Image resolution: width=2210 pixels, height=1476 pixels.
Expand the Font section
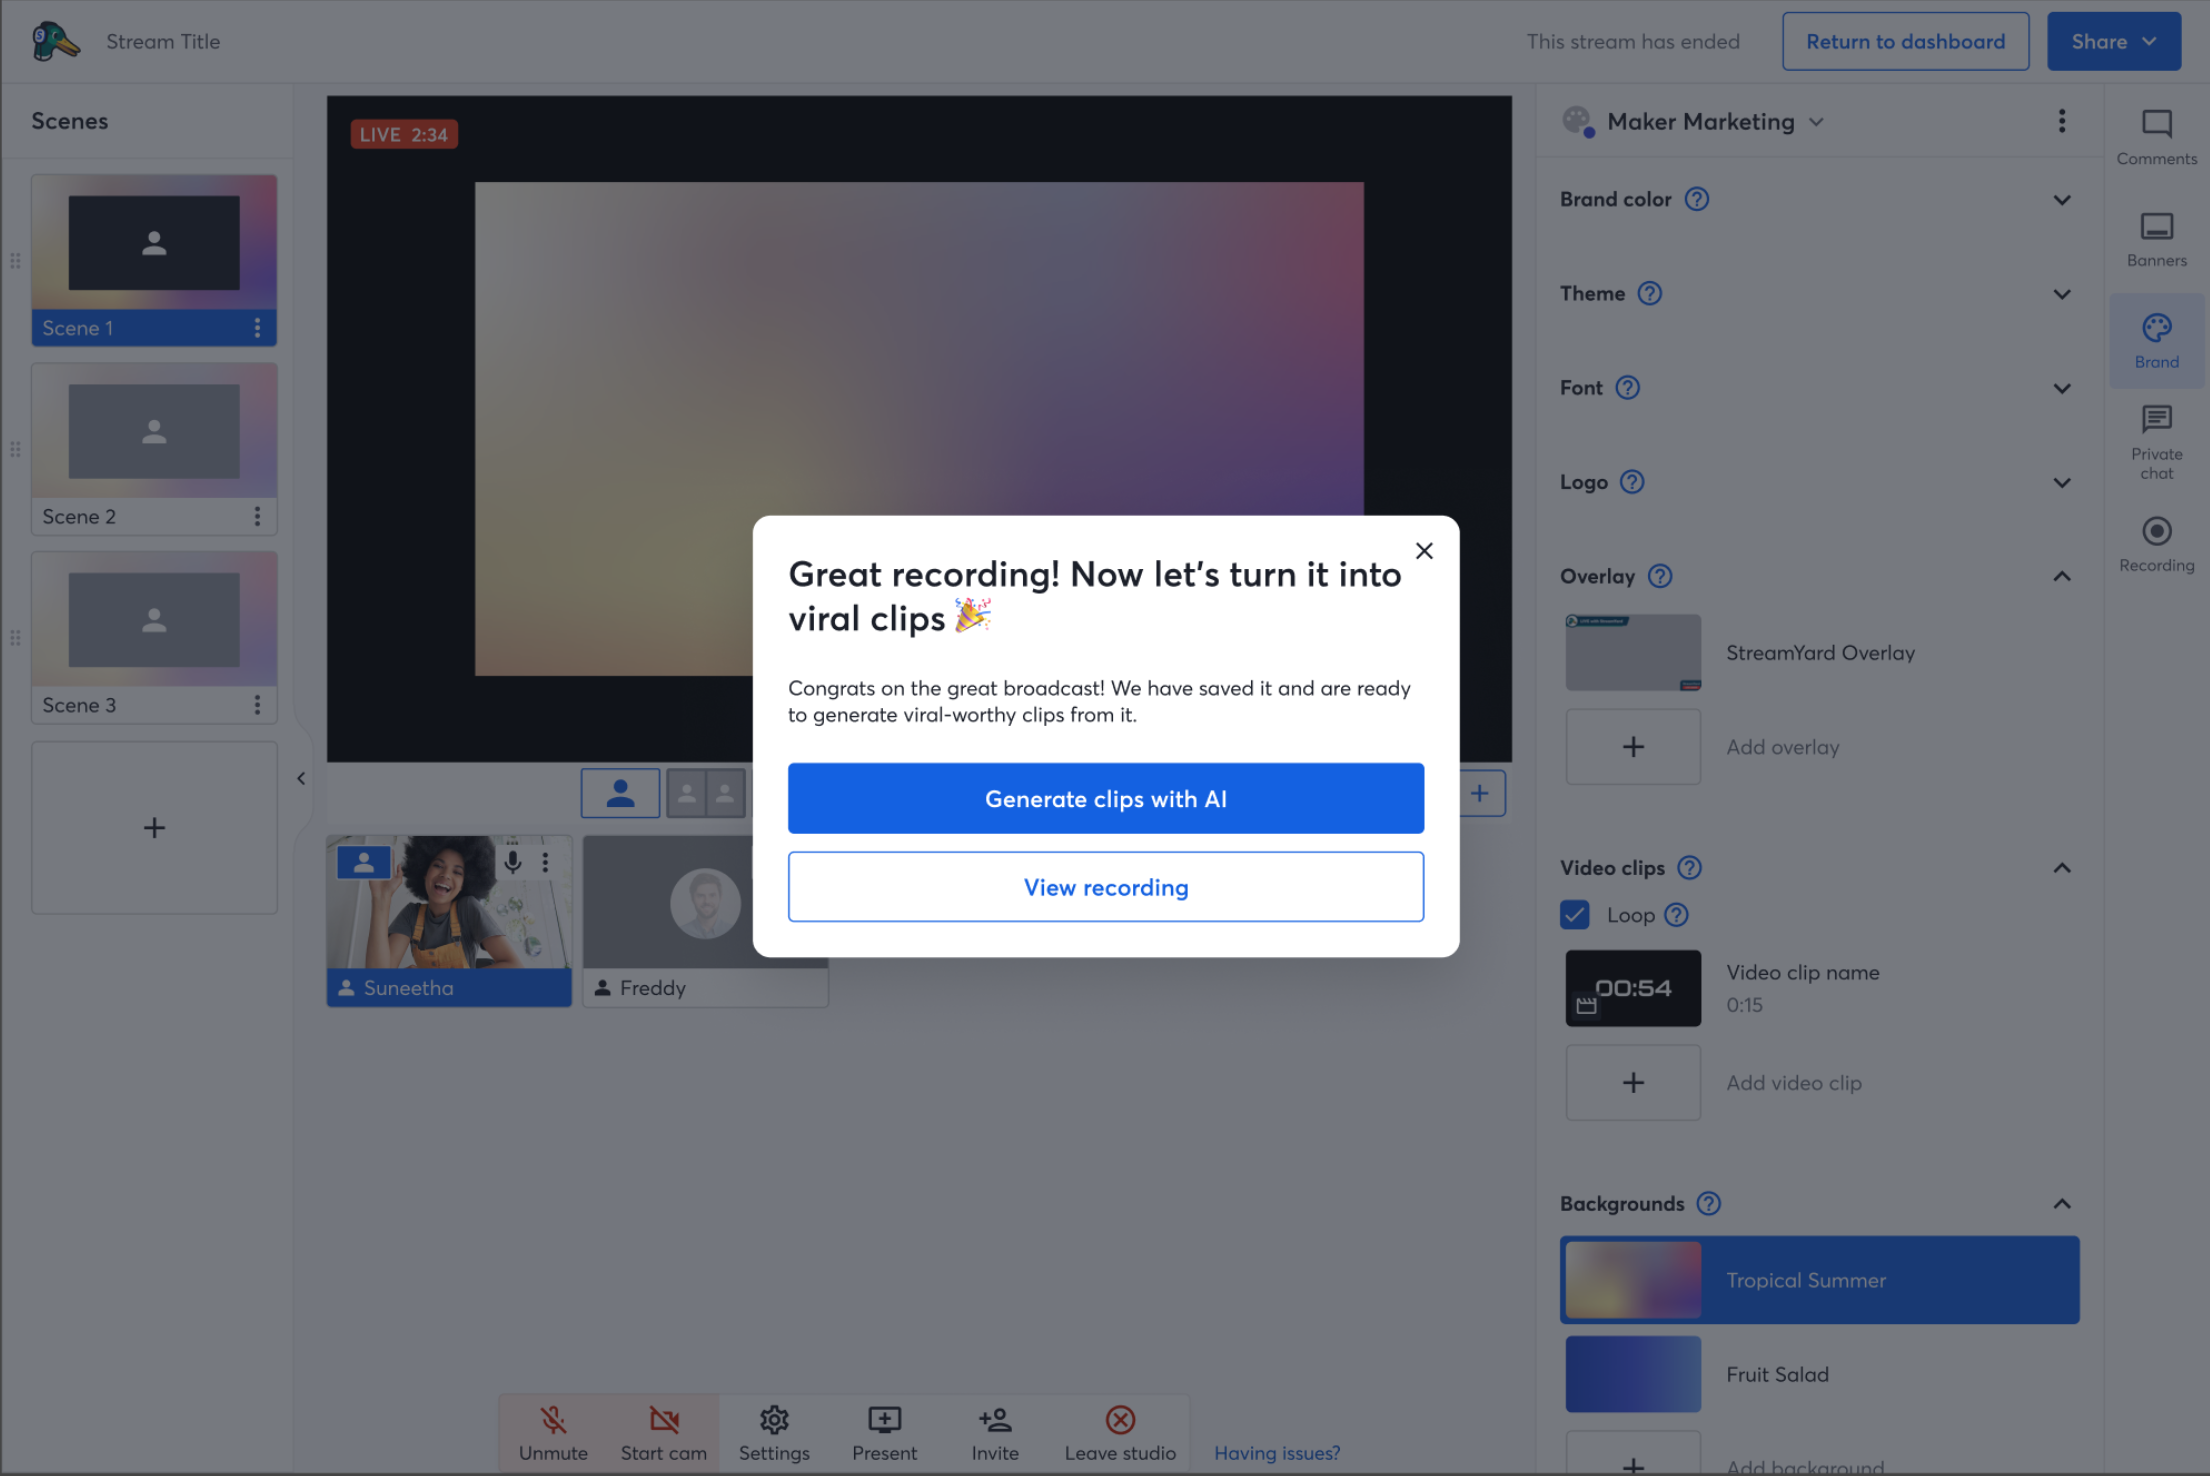2061,388
